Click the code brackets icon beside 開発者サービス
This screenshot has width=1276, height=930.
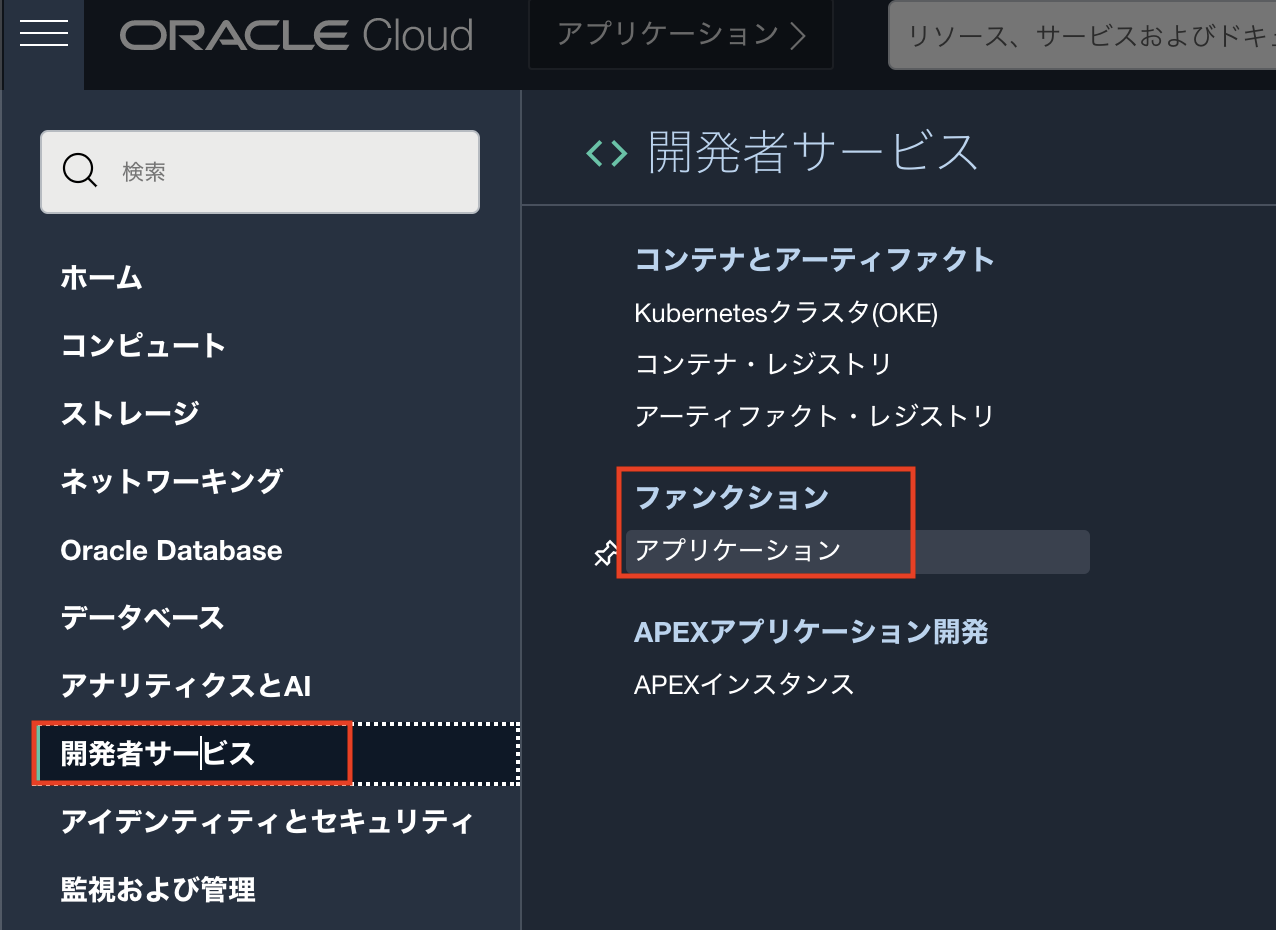tap(606, 153)
